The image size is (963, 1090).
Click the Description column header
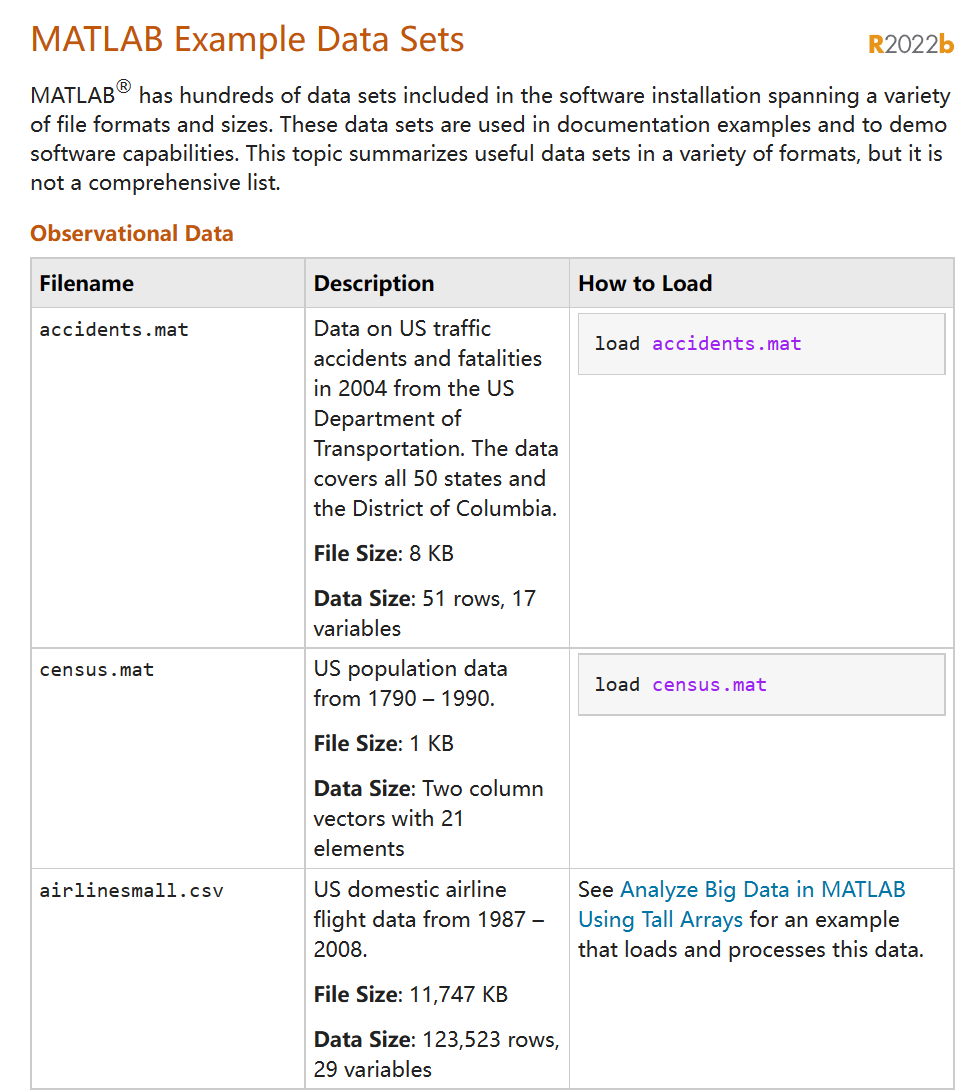click(x=374, y=283)
